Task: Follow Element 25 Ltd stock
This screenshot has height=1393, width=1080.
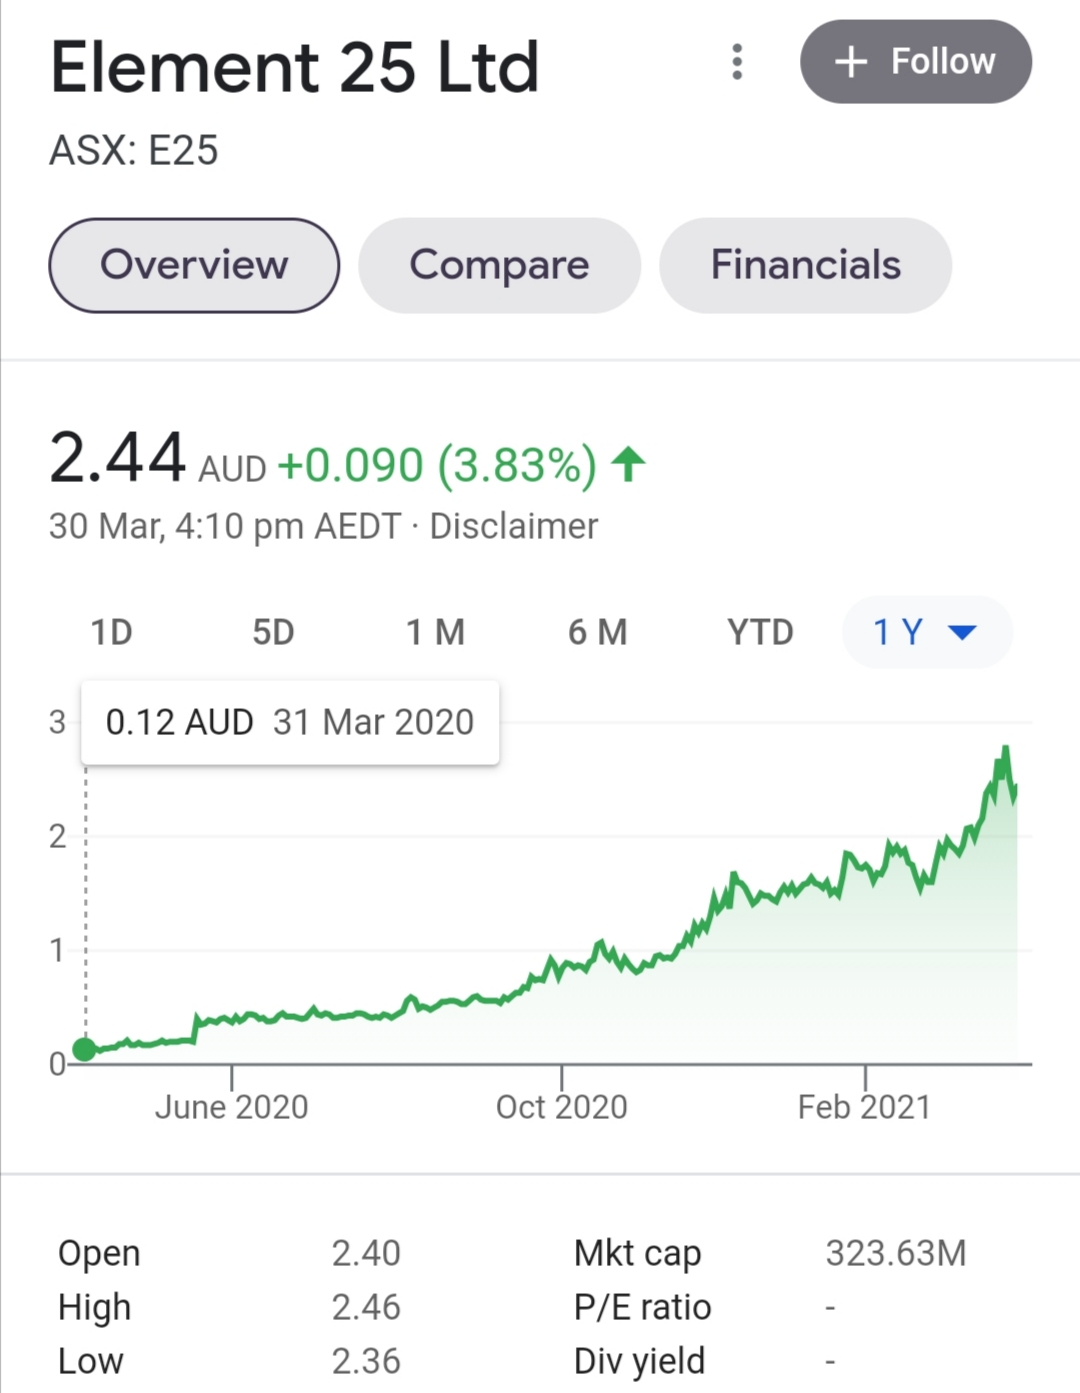Action: 916,62
